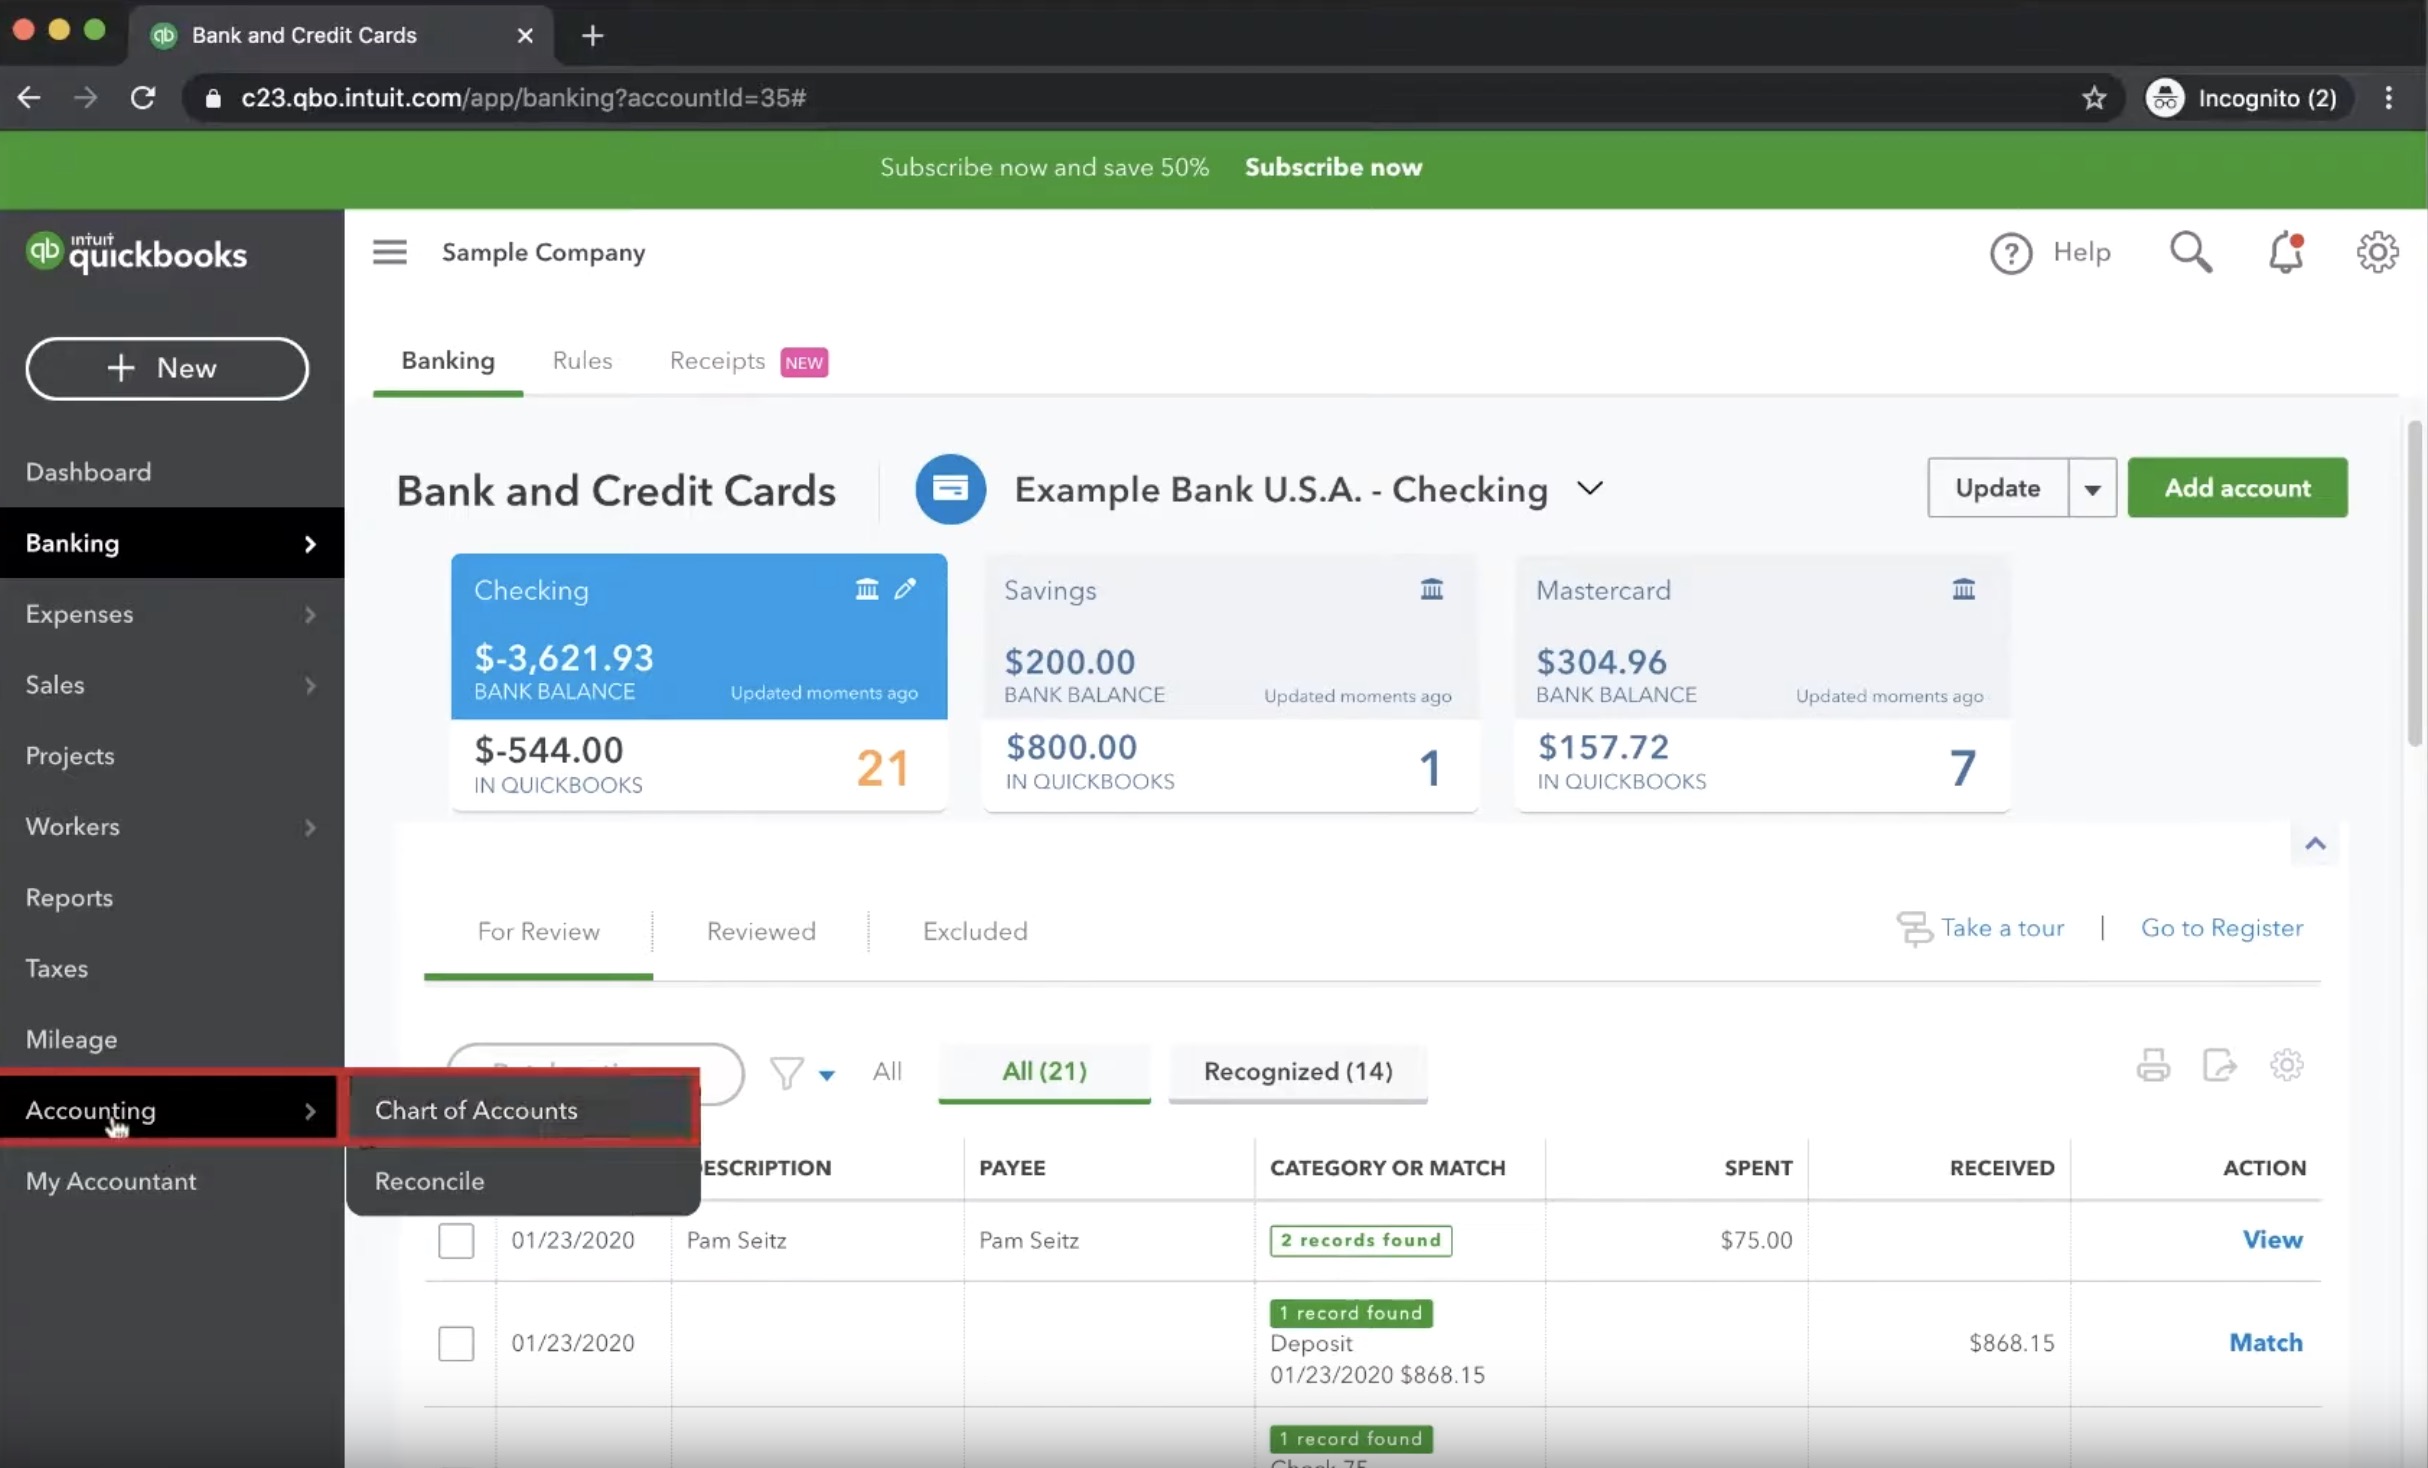Expand the Example Bank U.S.A. - Checking account dropdown
Image resolution: width=2428 pixels, height=1468 pixels.
1590,489
